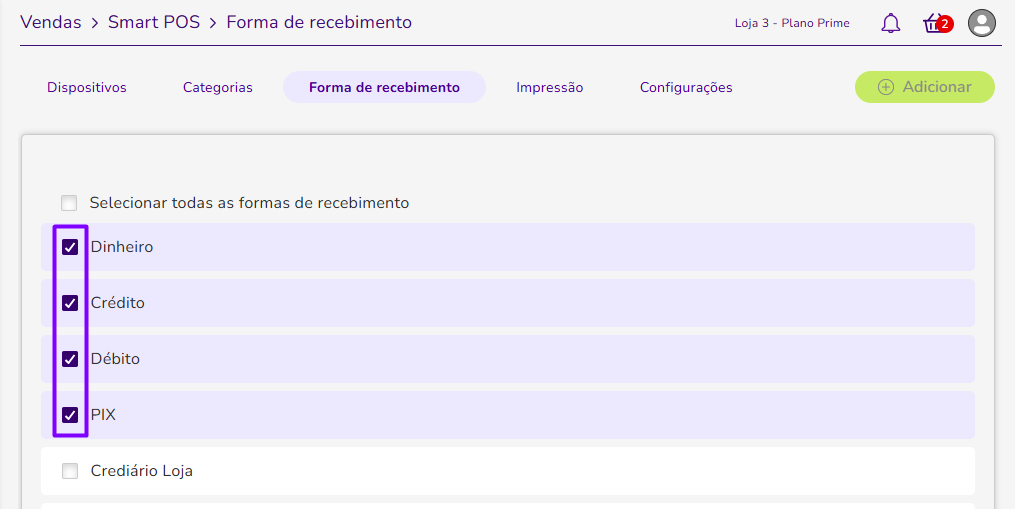
Task: Click Forma de recebimento breadcrumb title
Action: click(x=319, y=22)
